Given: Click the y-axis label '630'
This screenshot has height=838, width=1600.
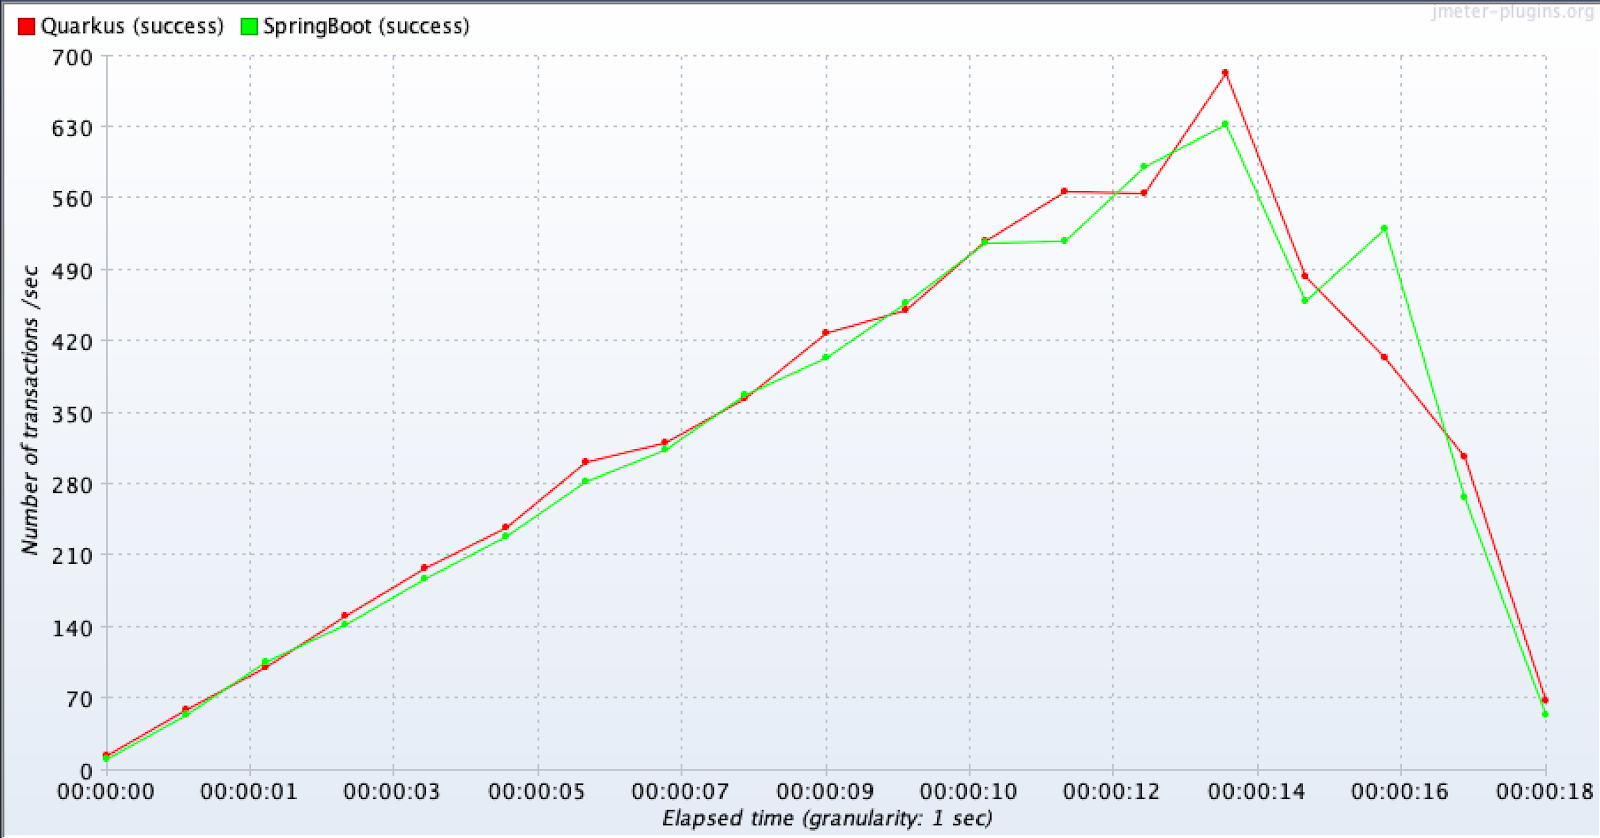Looking at the screenshot, I should [x=72, y=128].
